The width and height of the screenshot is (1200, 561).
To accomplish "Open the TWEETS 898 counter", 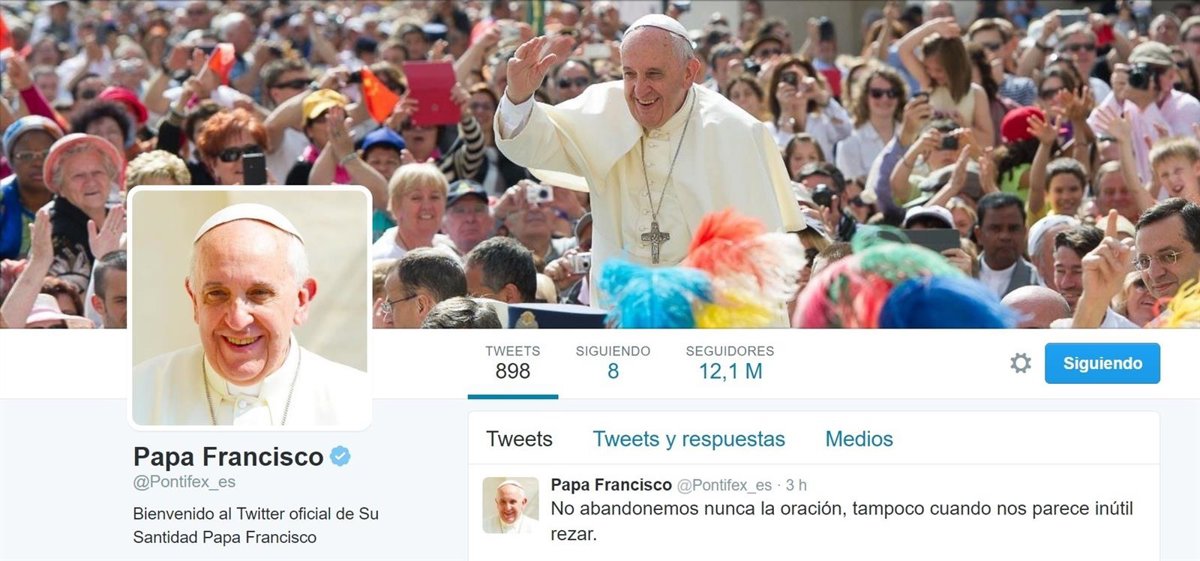I will 513,363.
